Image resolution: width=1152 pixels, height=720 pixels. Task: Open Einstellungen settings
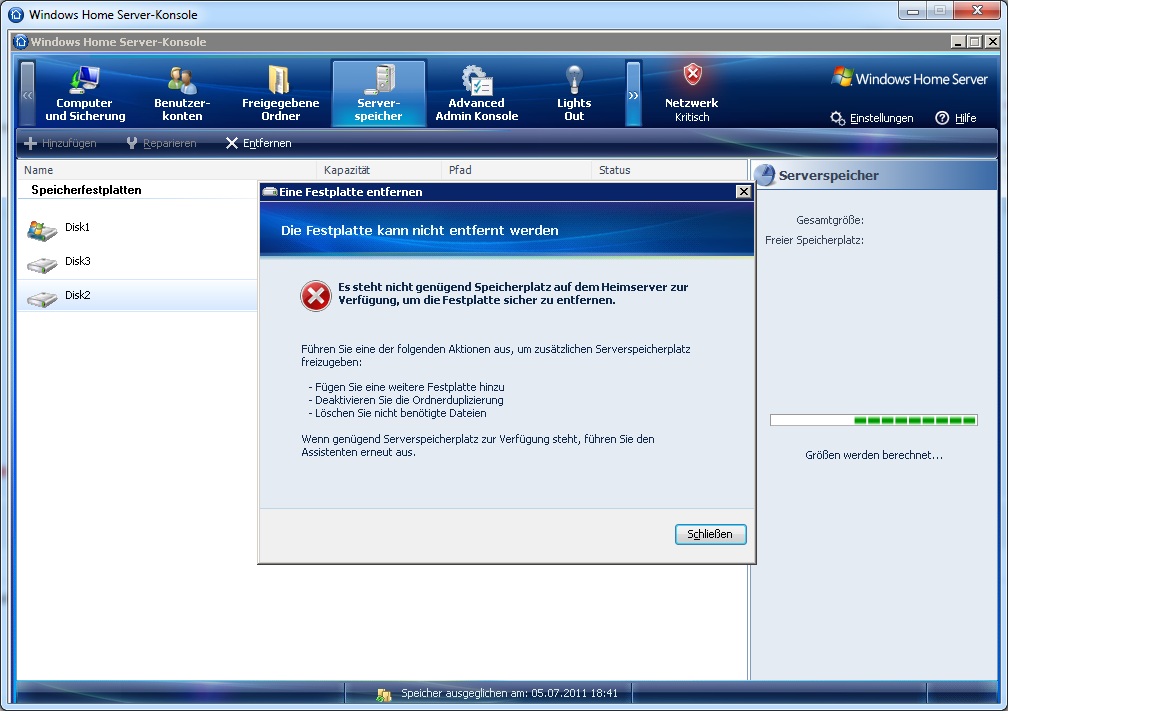(872, 118)
